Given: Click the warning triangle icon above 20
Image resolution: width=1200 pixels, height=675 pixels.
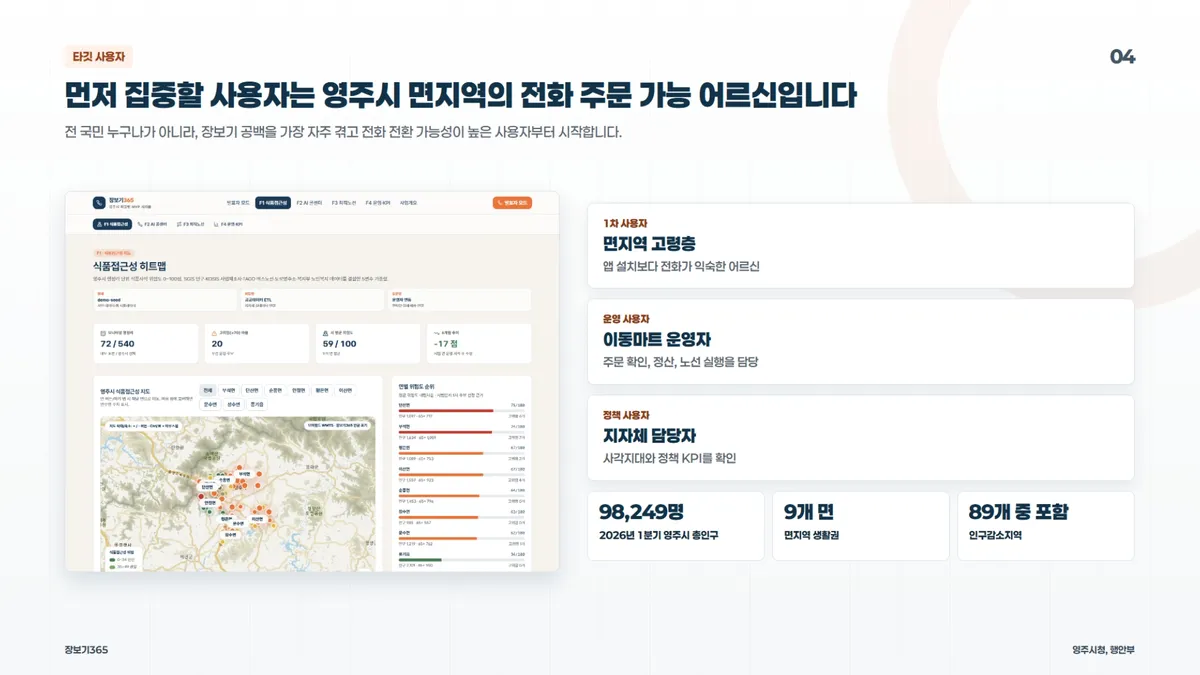Looking at the screenshot, I should (x=214, y=333).
